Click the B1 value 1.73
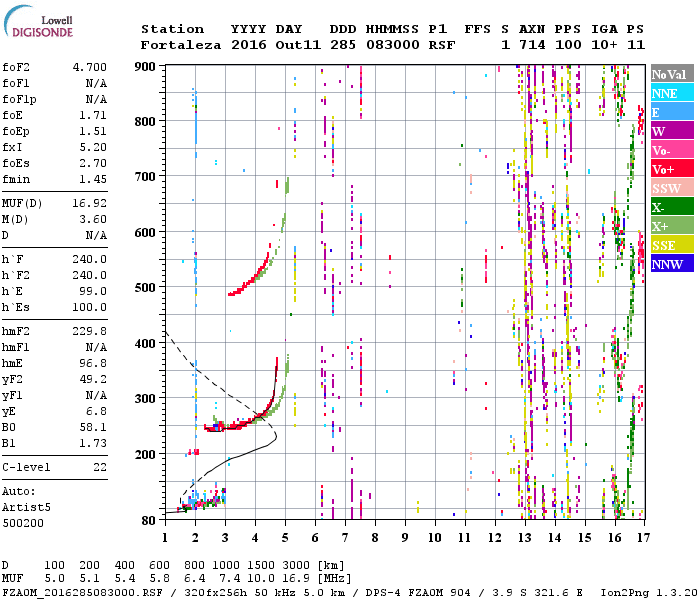This screenshot has width=700, height=600. pyautogui.click(x=93, y=443)
